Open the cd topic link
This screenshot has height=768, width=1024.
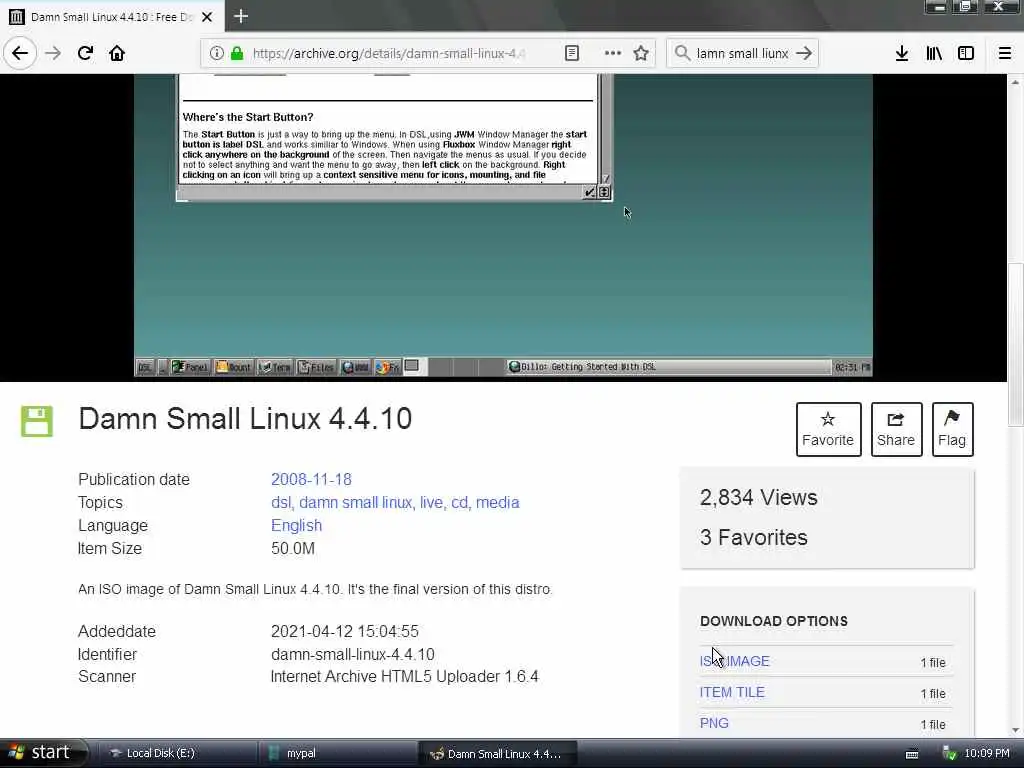[460, 502]
